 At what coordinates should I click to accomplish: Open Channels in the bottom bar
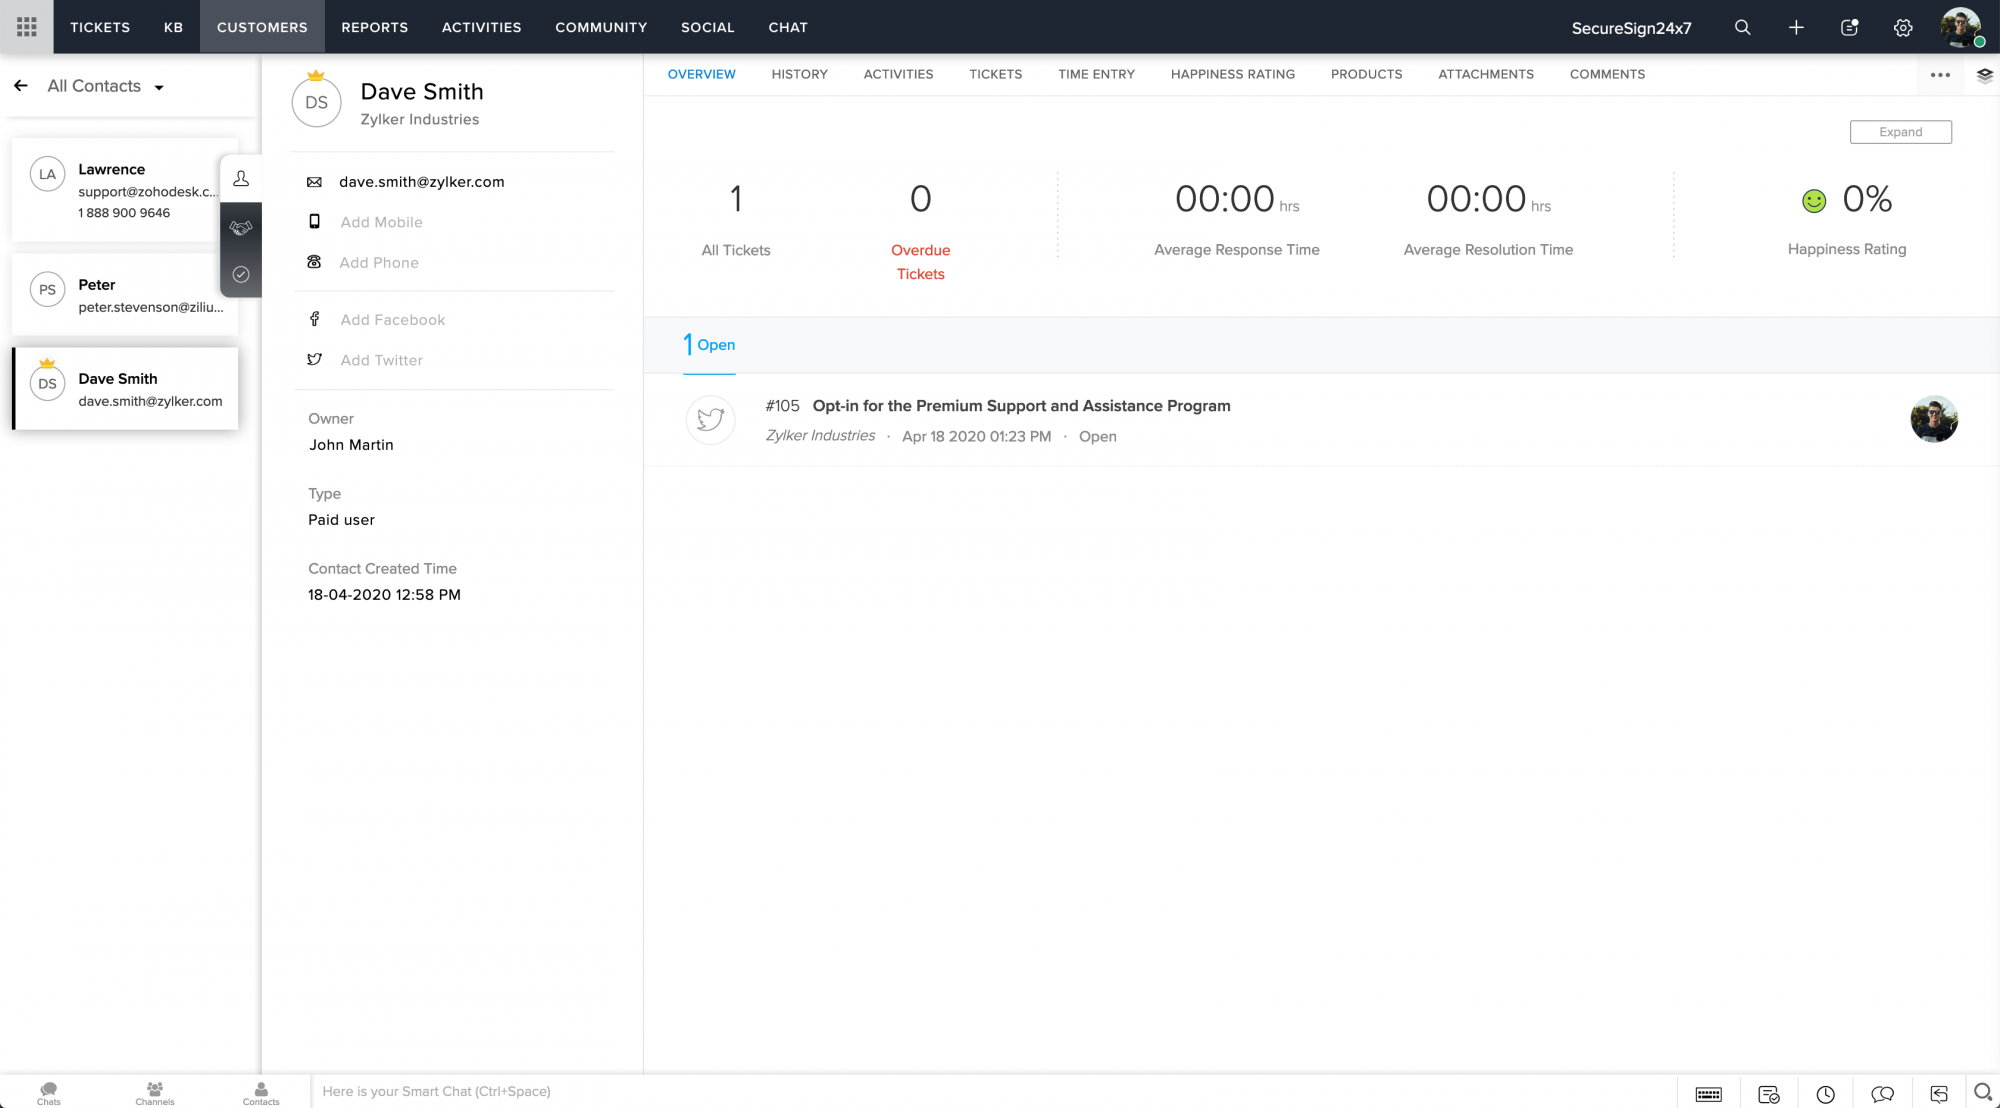tap(155, 1092)
